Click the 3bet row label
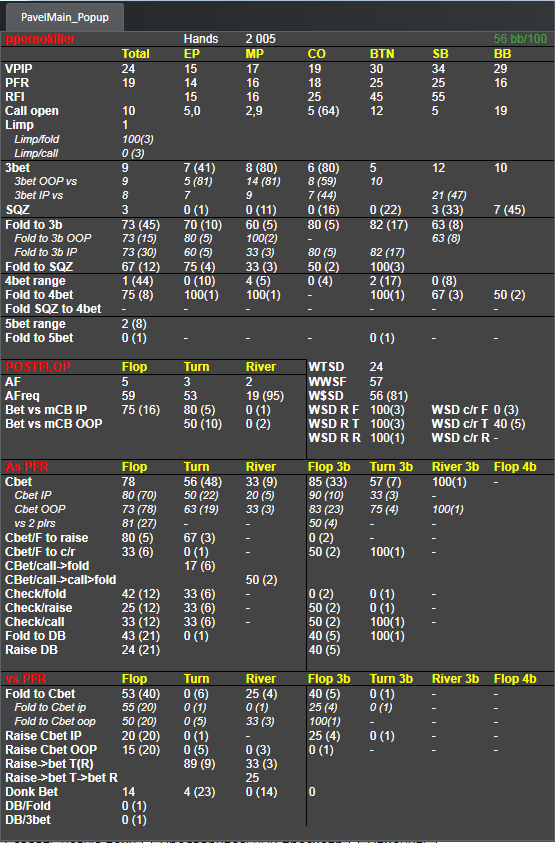The height and width of the screenshot is (843, 555). pyautogui.click(x=18, y=168)
